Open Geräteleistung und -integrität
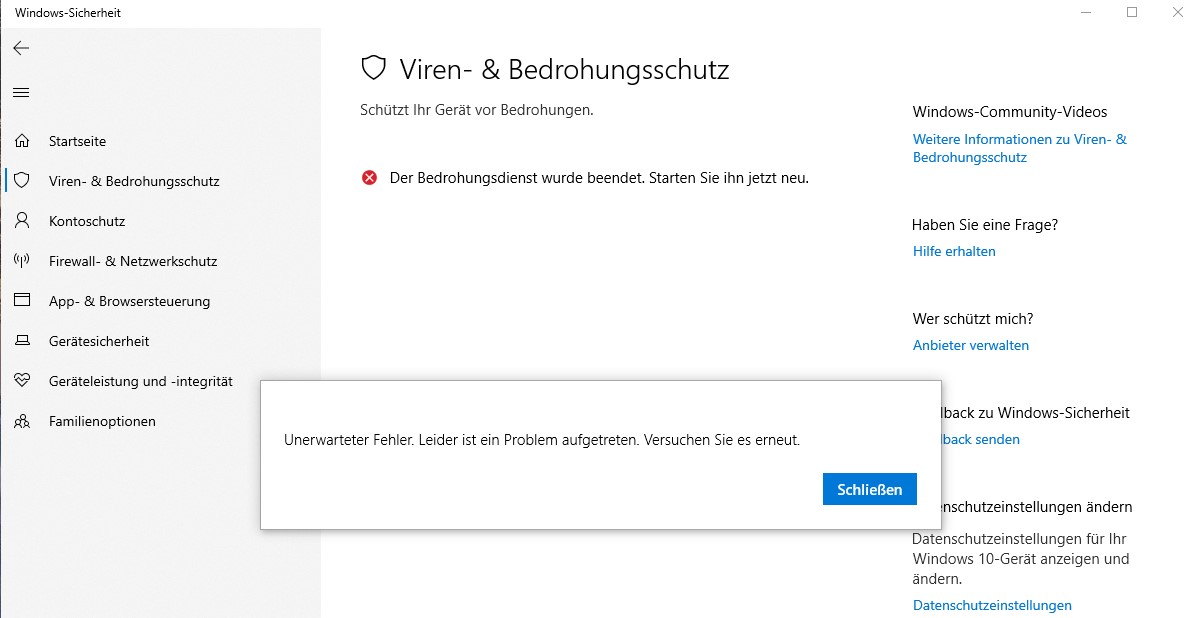 (141, 381)
